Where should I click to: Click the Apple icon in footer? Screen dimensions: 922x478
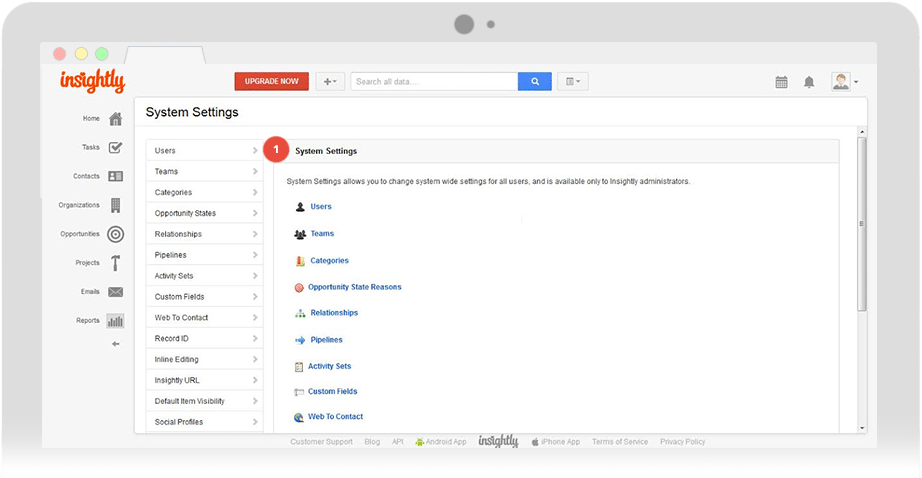coord(535,442)
